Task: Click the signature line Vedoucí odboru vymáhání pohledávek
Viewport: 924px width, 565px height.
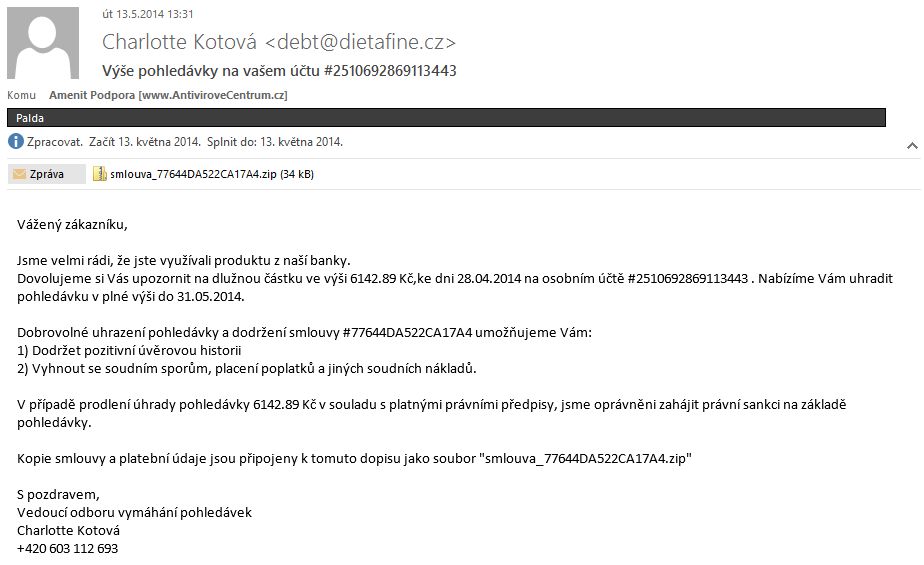Action: pos(134,513)
